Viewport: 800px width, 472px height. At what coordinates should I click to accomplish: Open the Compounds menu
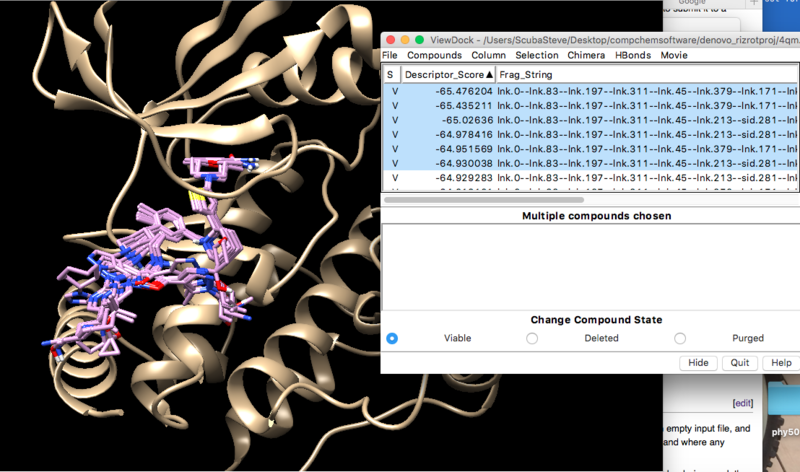[434, 55]
